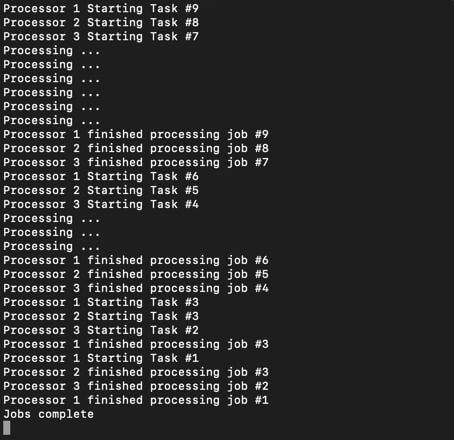The image size is (454, 440).
Task: Click 'Processor 3 Starting Task #2' line
Action: point(101,330)
